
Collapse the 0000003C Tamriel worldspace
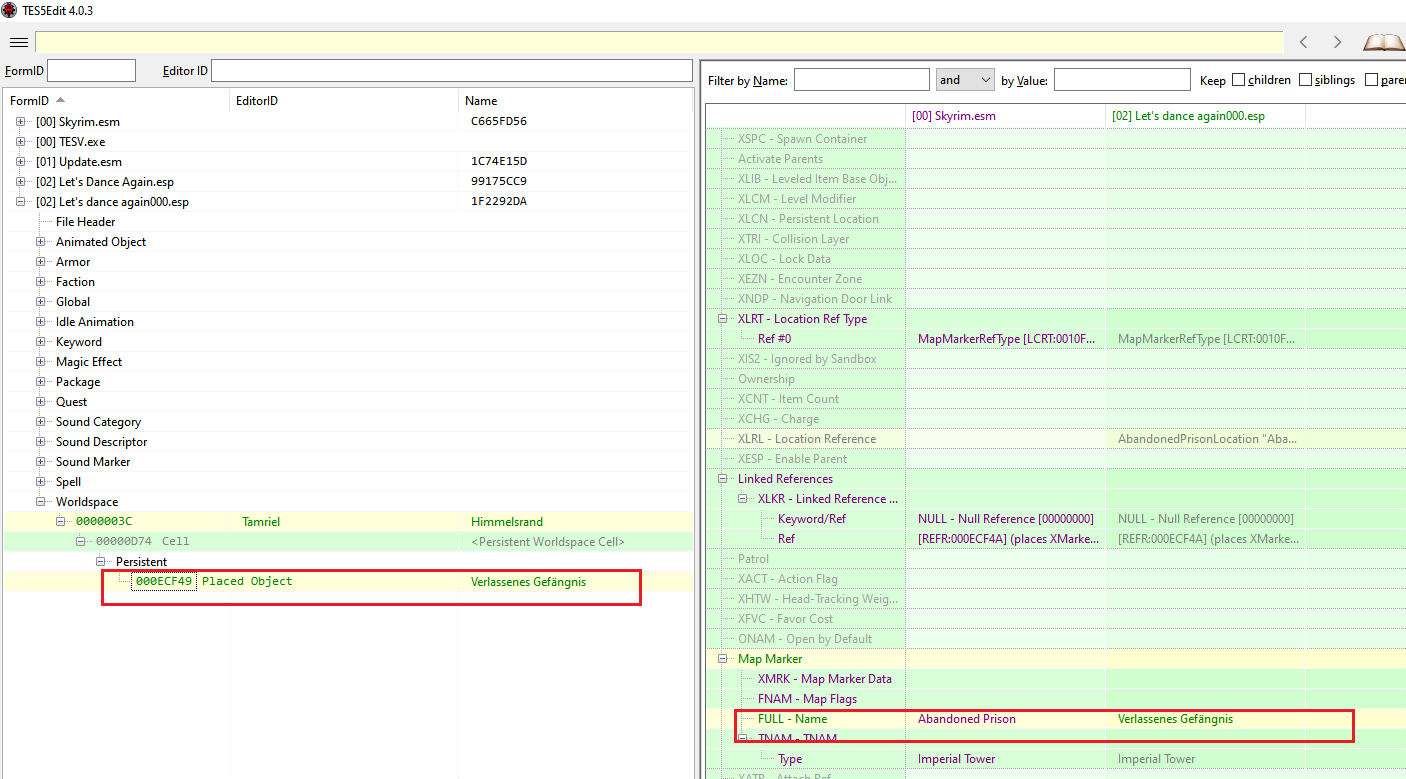[x=61, y=522]
